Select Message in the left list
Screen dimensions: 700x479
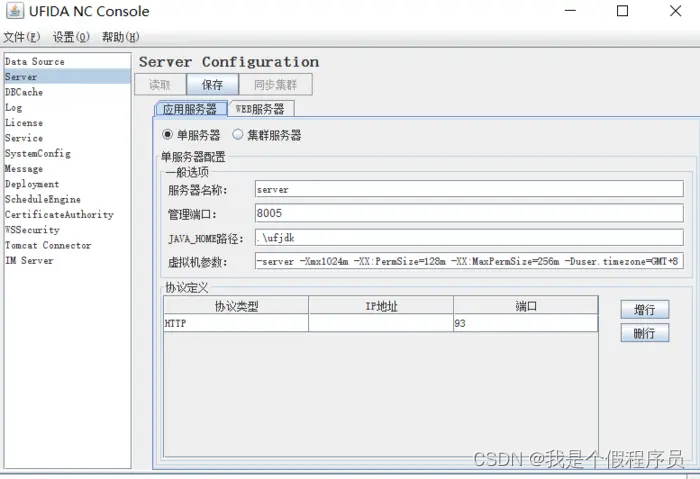[67, 168]
